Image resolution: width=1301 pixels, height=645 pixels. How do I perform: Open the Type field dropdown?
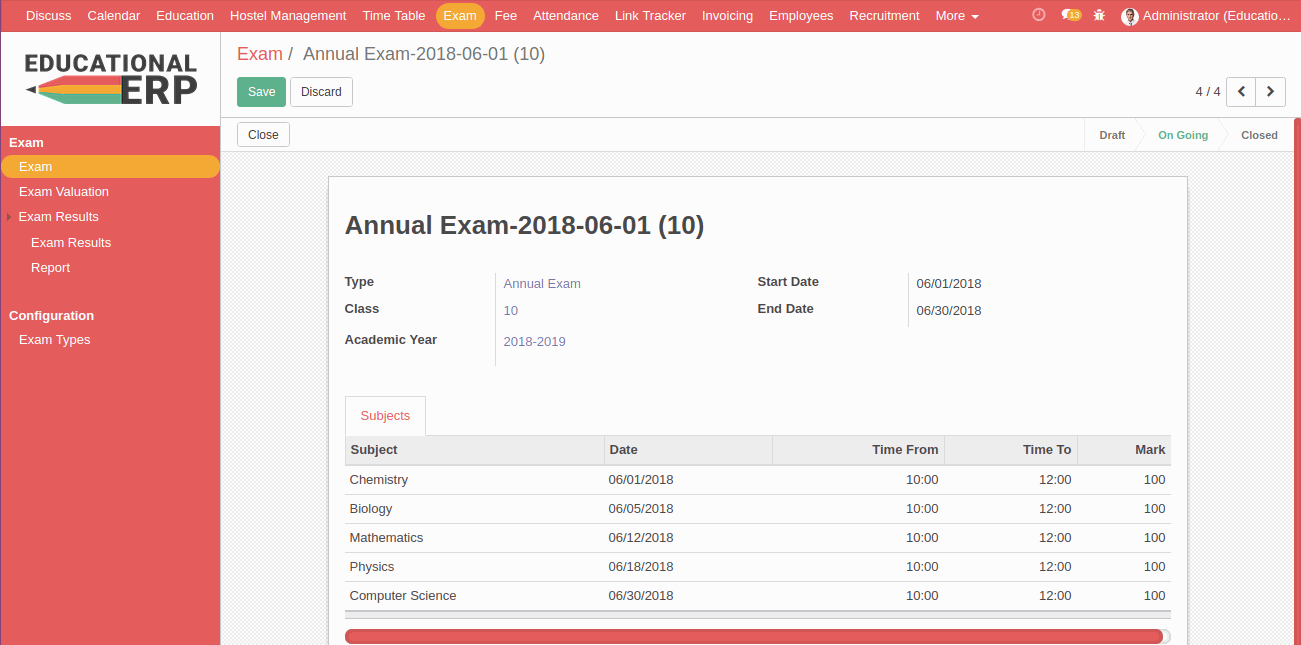pos(620,284)
